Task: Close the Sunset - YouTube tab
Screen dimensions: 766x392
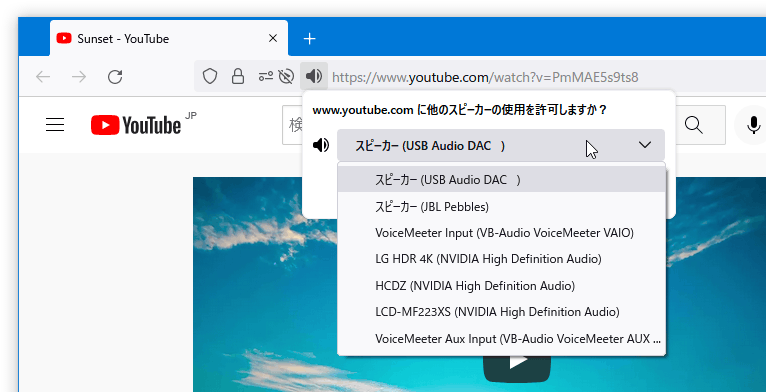Action: click(273, 39)
